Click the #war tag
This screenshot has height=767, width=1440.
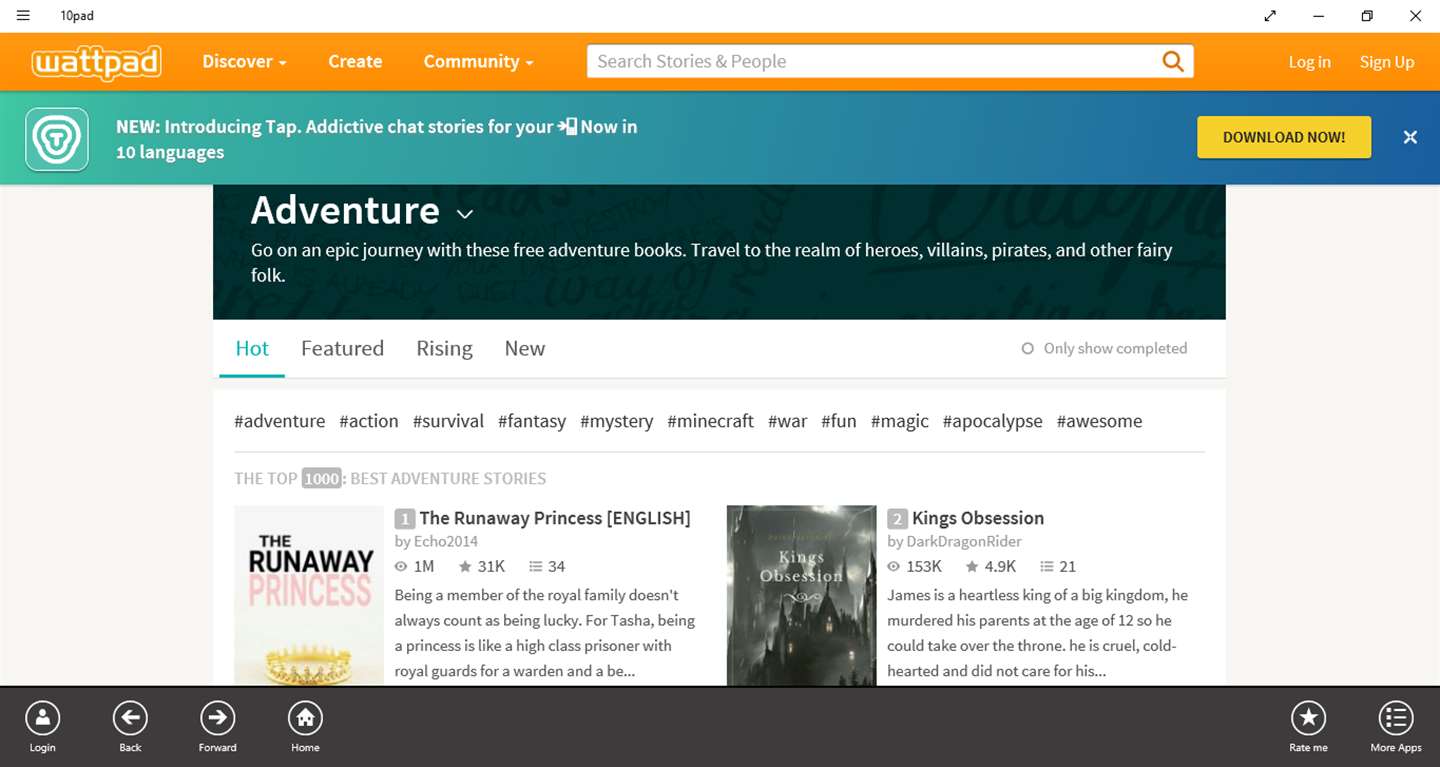[x=788, y=421]
